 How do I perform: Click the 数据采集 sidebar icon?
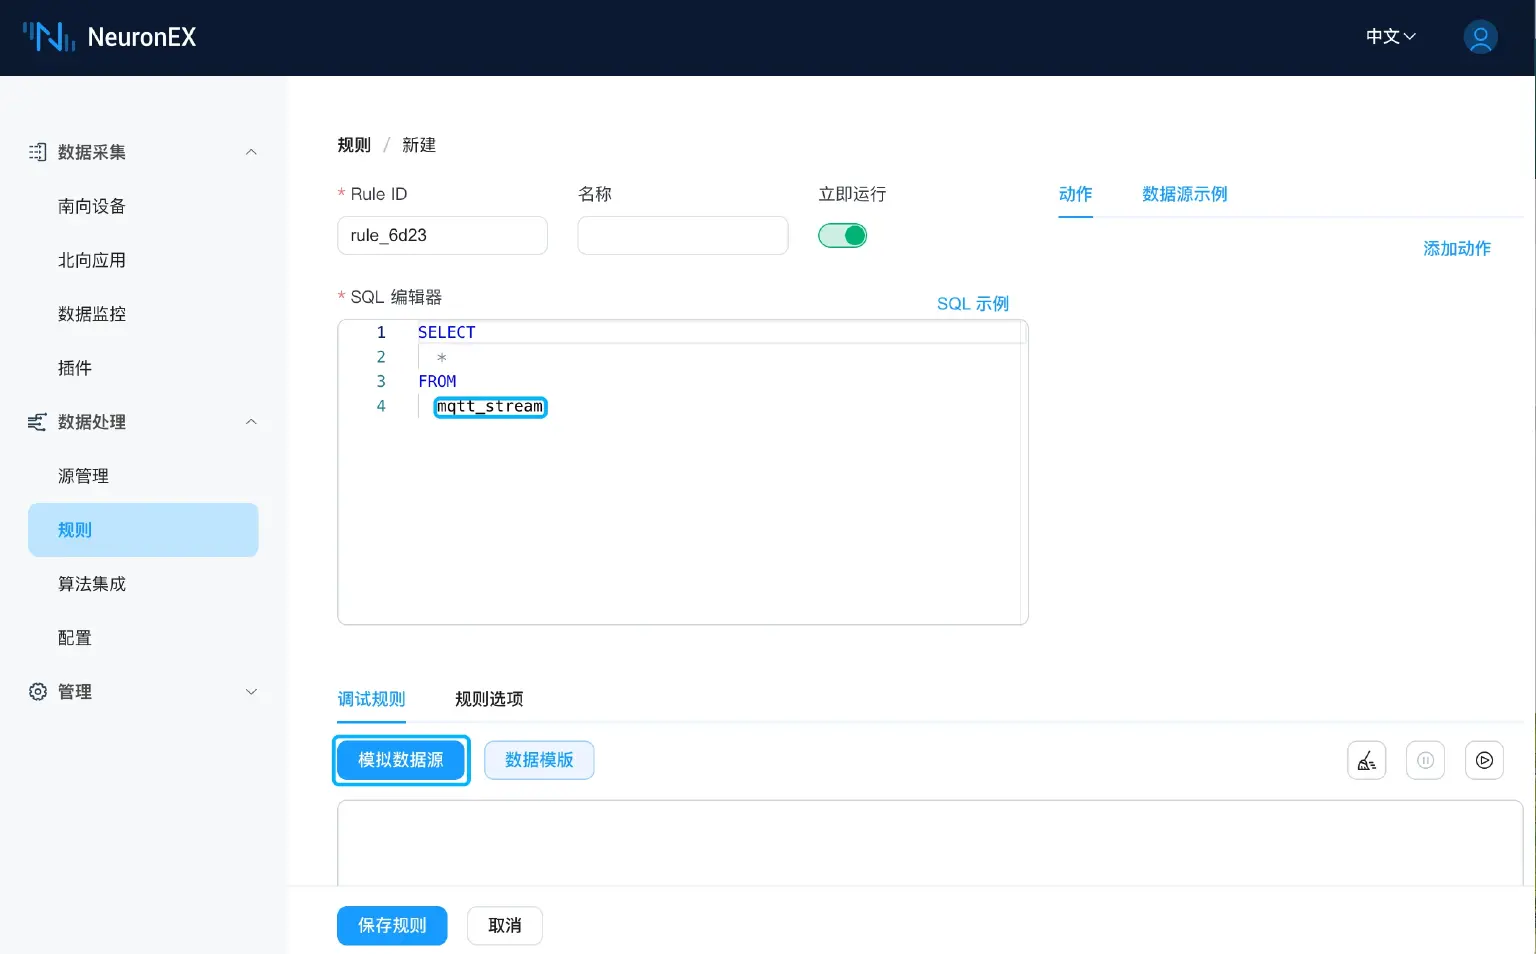pyautogui.click(x=38, y=152)
